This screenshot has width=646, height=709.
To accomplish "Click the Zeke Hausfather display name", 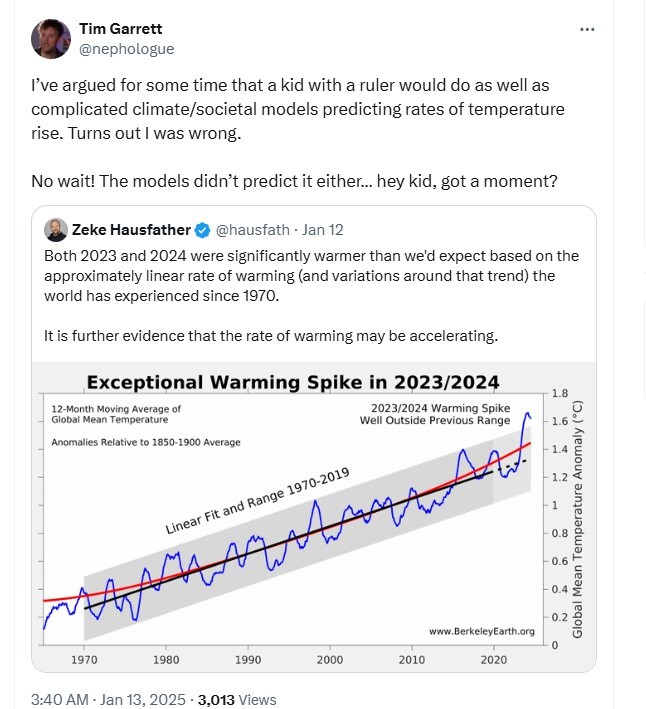I will point(130,230).
